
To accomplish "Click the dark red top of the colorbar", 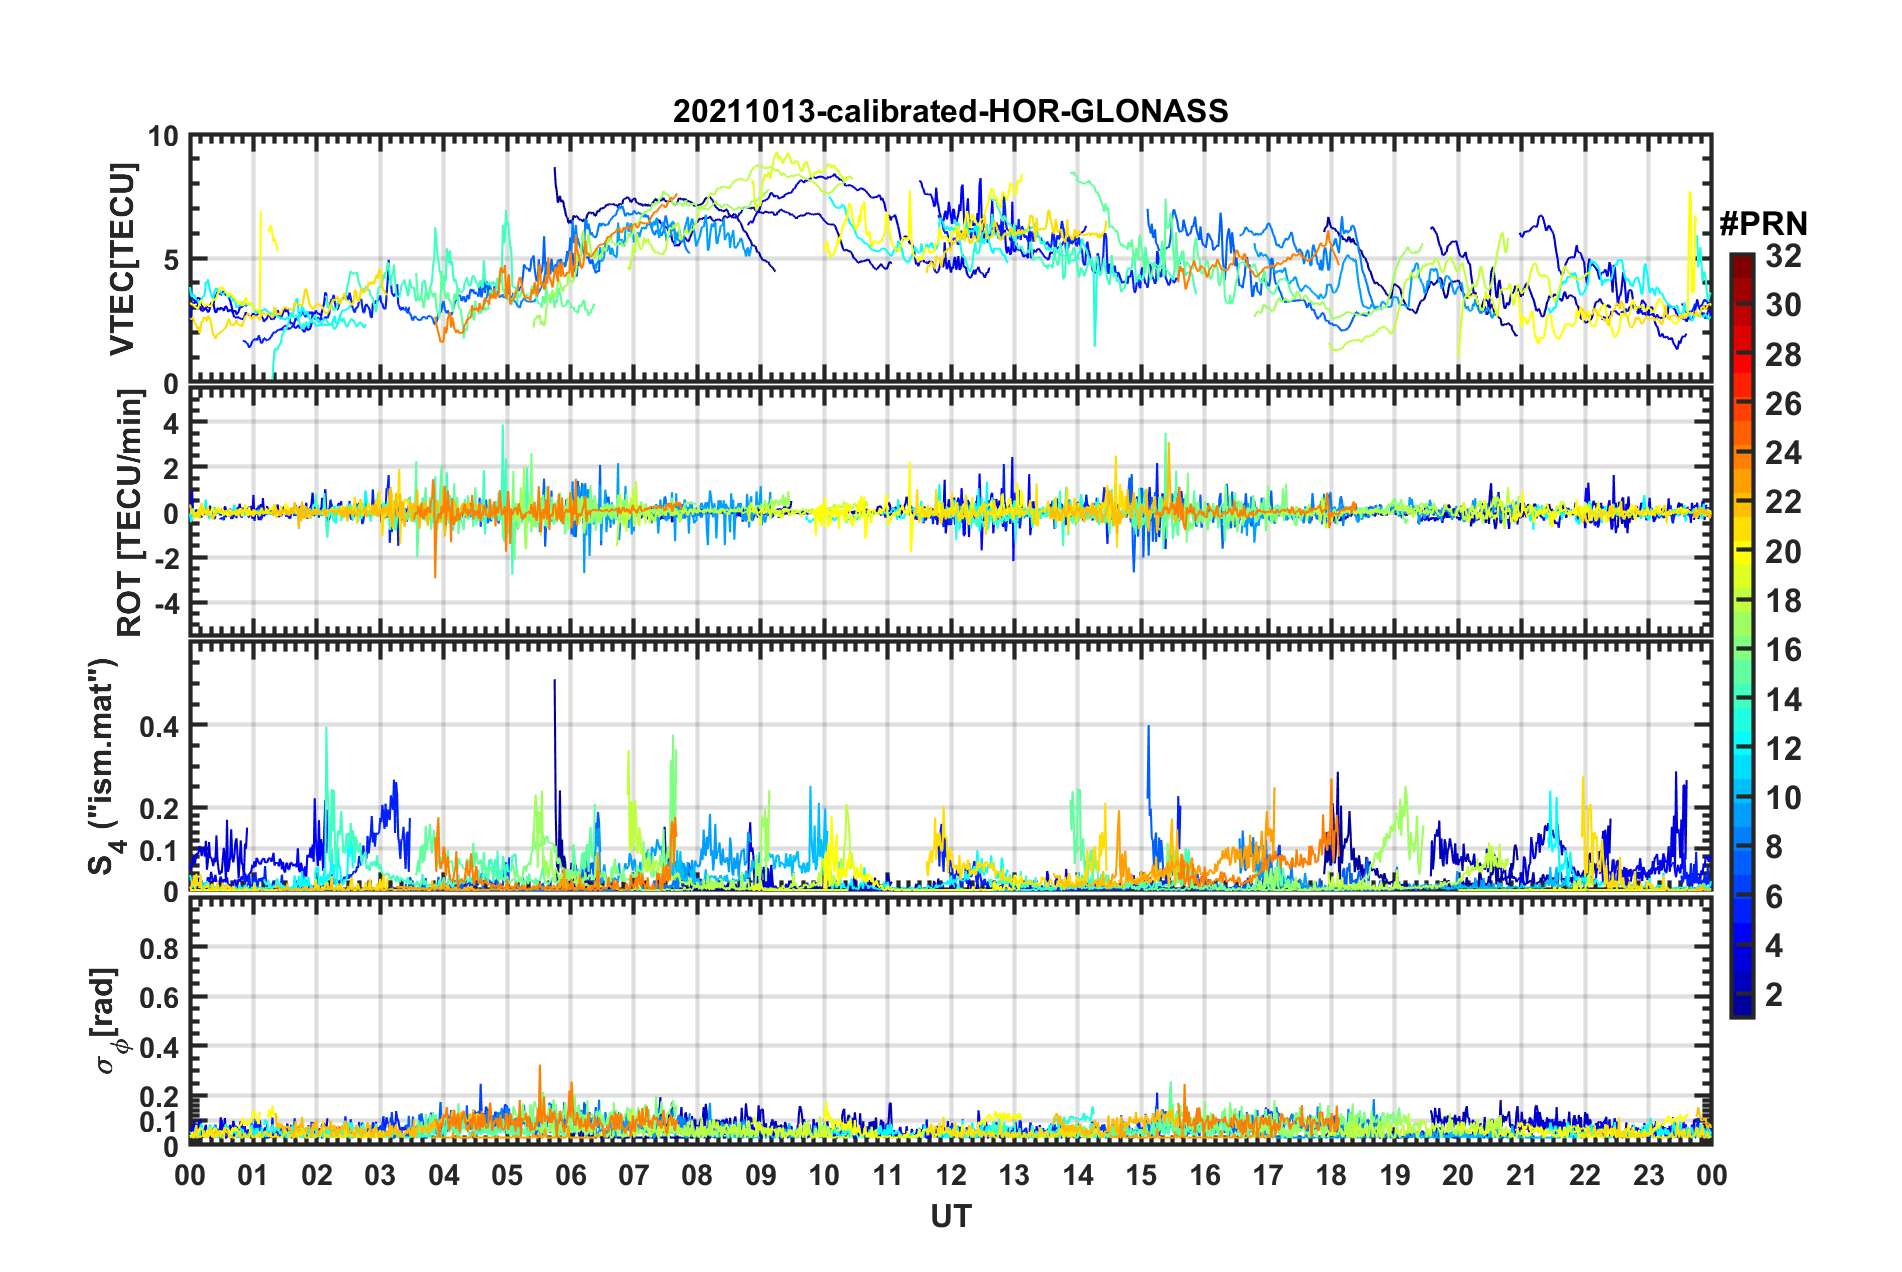I will (x=1741, y=260).
